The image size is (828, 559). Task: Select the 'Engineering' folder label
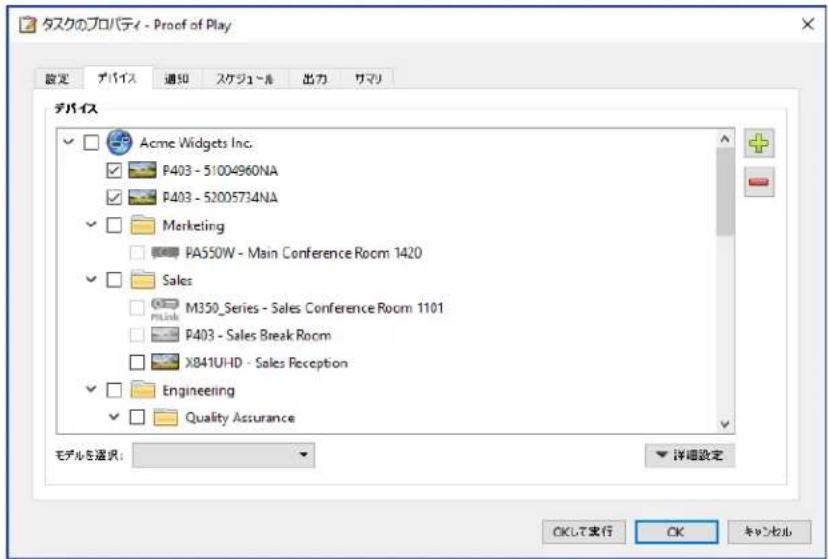point(199,391)
